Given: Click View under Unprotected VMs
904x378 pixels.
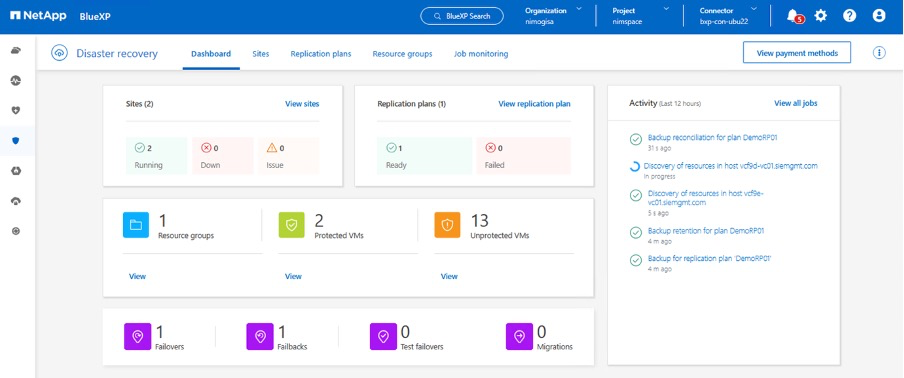Looking at the screenshot, I should coord(449,276).
